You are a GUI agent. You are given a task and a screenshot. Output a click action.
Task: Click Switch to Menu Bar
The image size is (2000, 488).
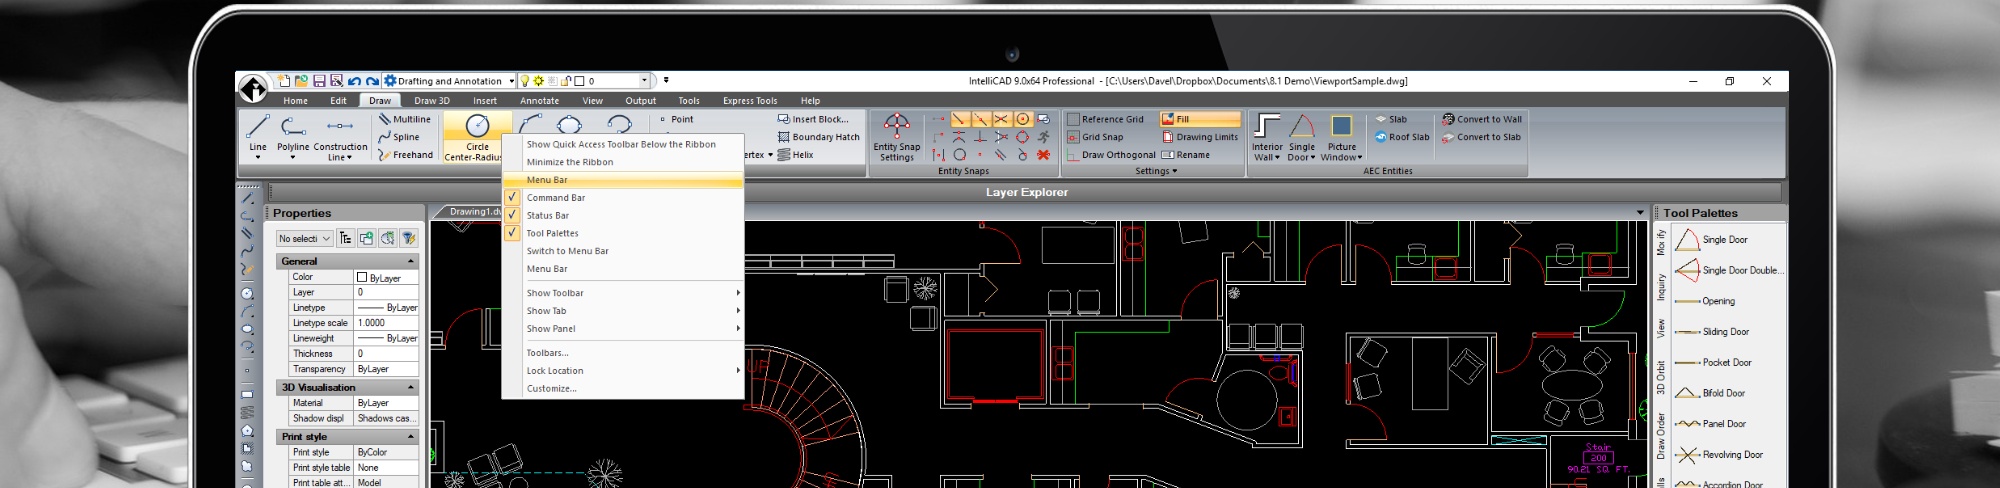[x=622, y=251]
